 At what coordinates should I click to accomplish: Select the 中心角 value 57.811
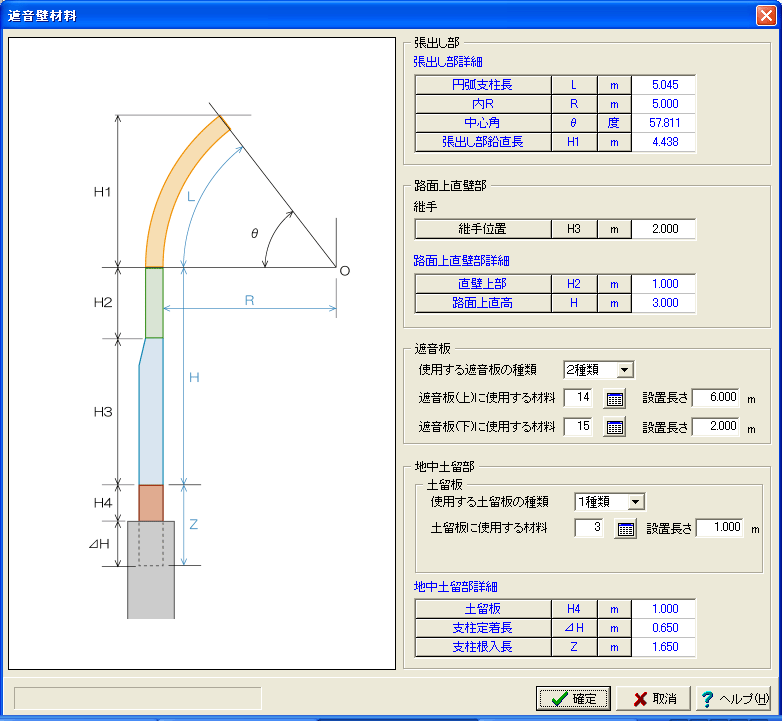click(664, 123)
